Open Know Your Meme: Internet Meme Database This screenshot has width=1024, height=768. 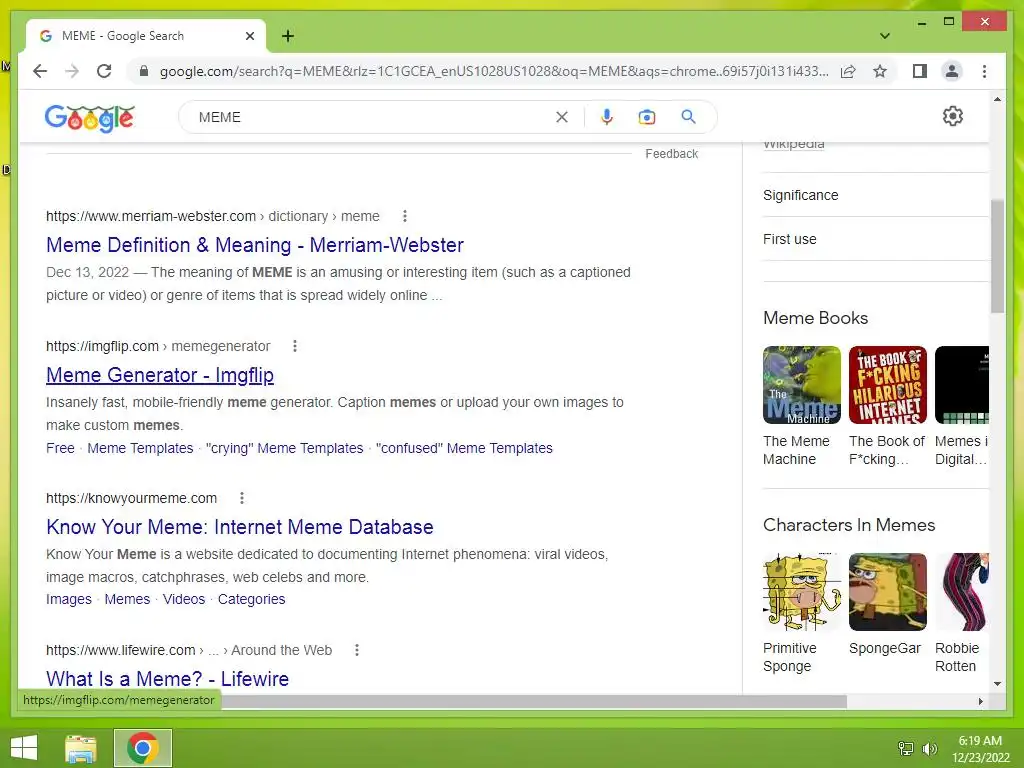pyautogui.click(x=240, y=527)
